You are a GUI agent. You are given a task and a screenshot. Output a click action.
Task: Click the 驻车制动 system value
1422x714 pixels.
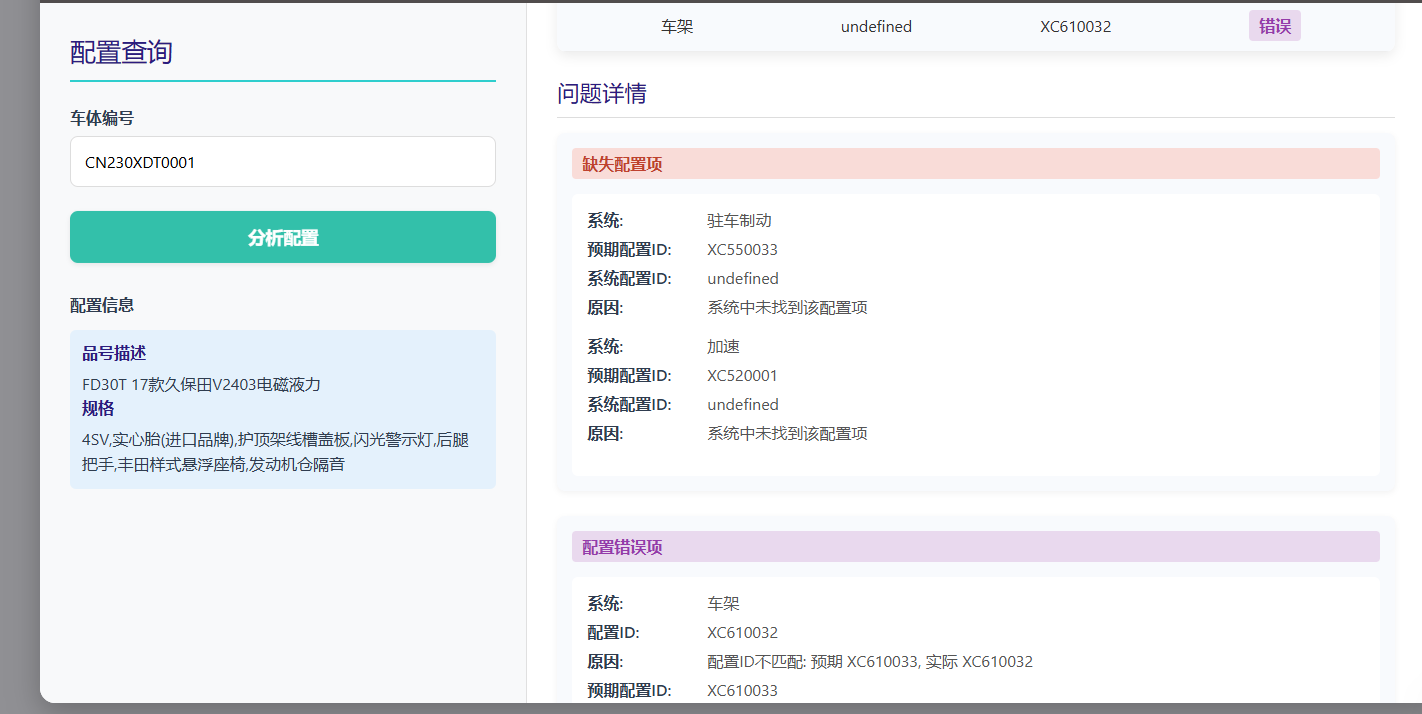pos(739,221)
